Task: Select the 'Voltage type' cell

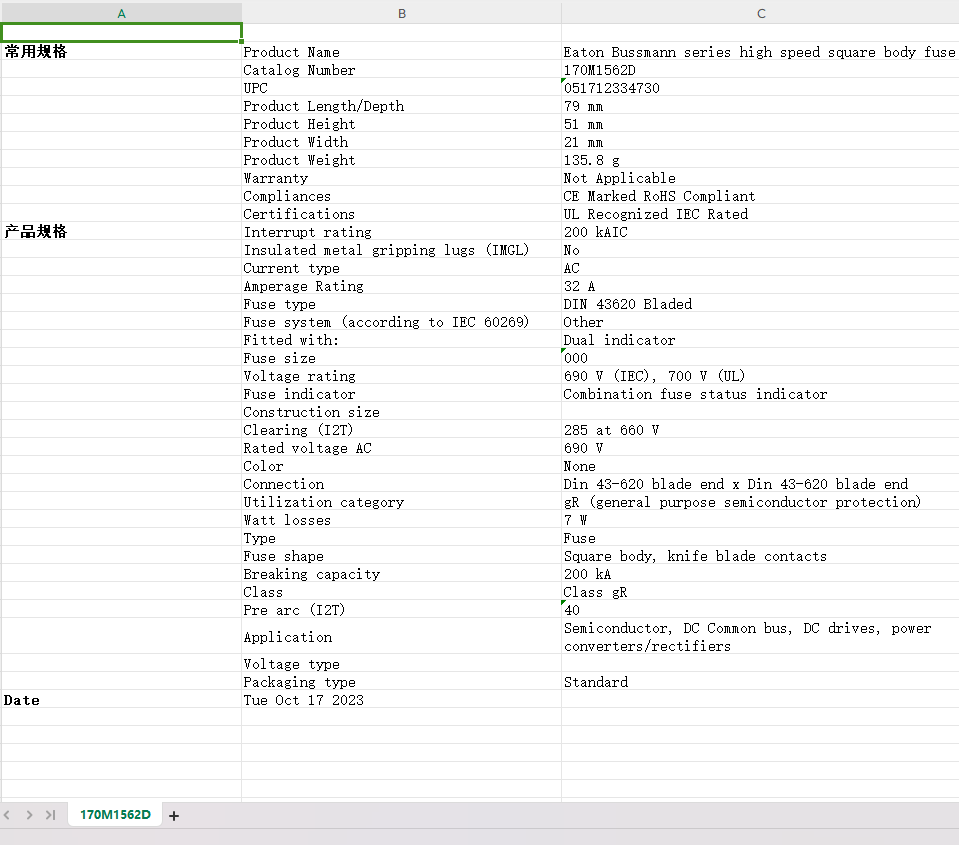Action: click(401, 663)
